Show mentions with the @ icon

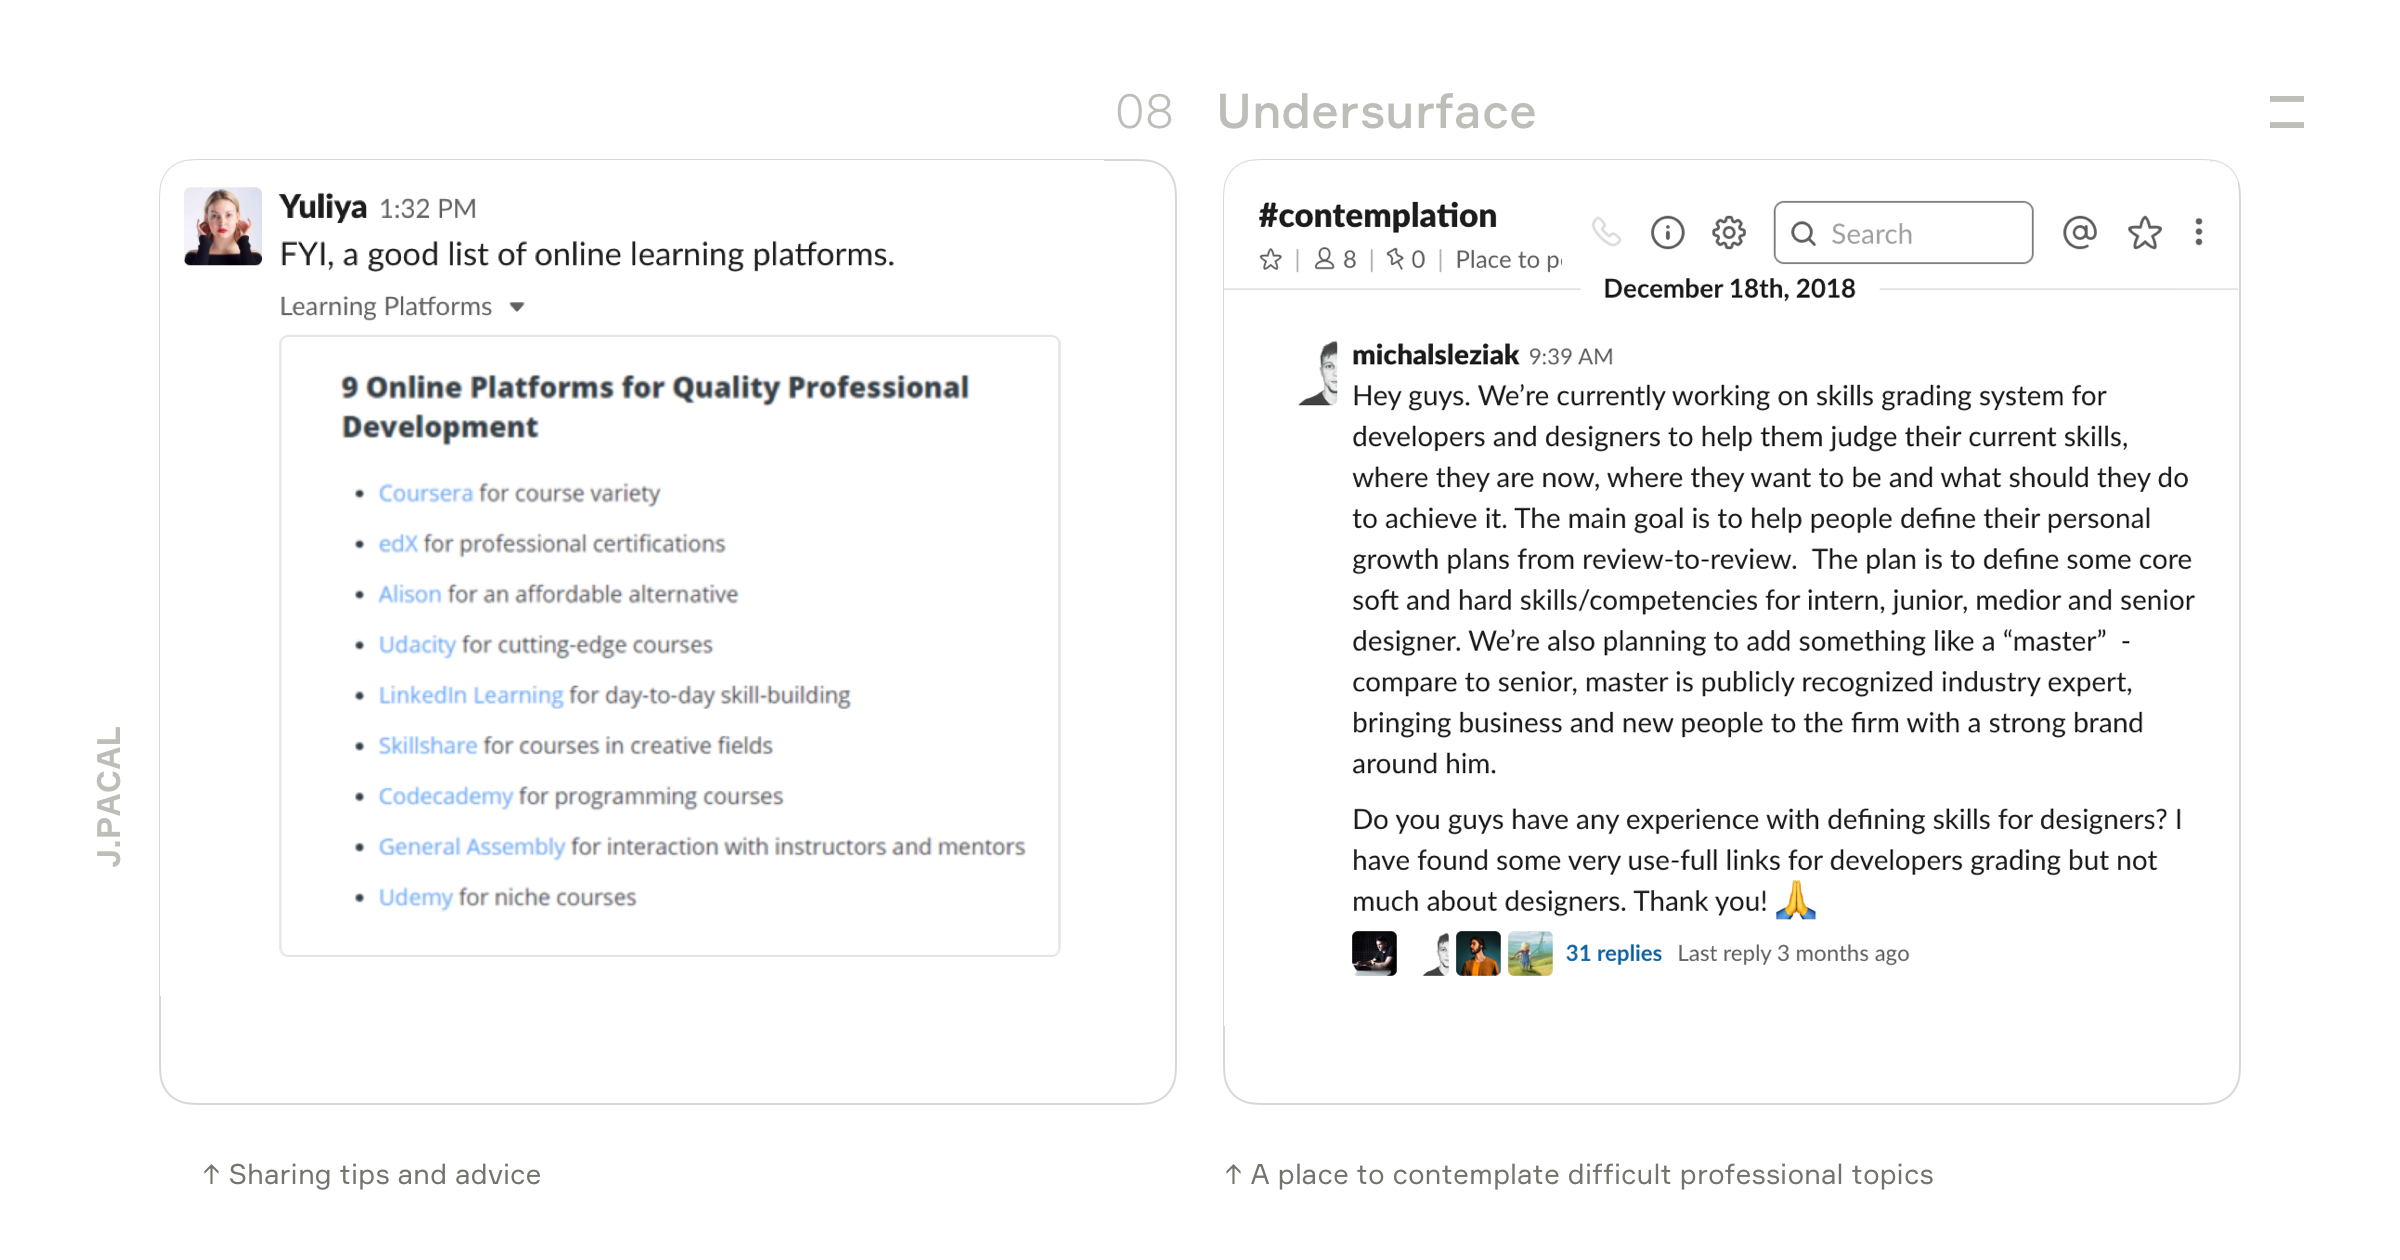[2079, 233]
